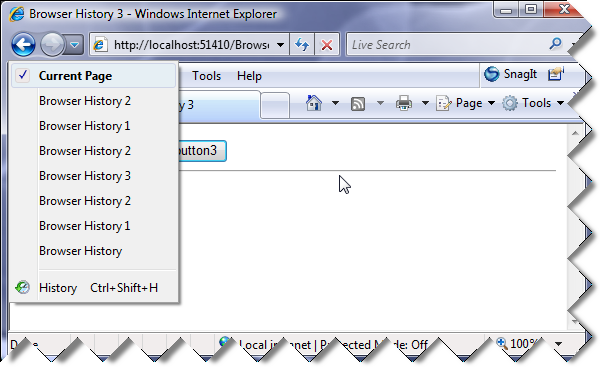The width and height of the screenshot is (600, 367).
Task: Open the History item with Ctrl+Shift+H
Action: [x=94, y=288]
